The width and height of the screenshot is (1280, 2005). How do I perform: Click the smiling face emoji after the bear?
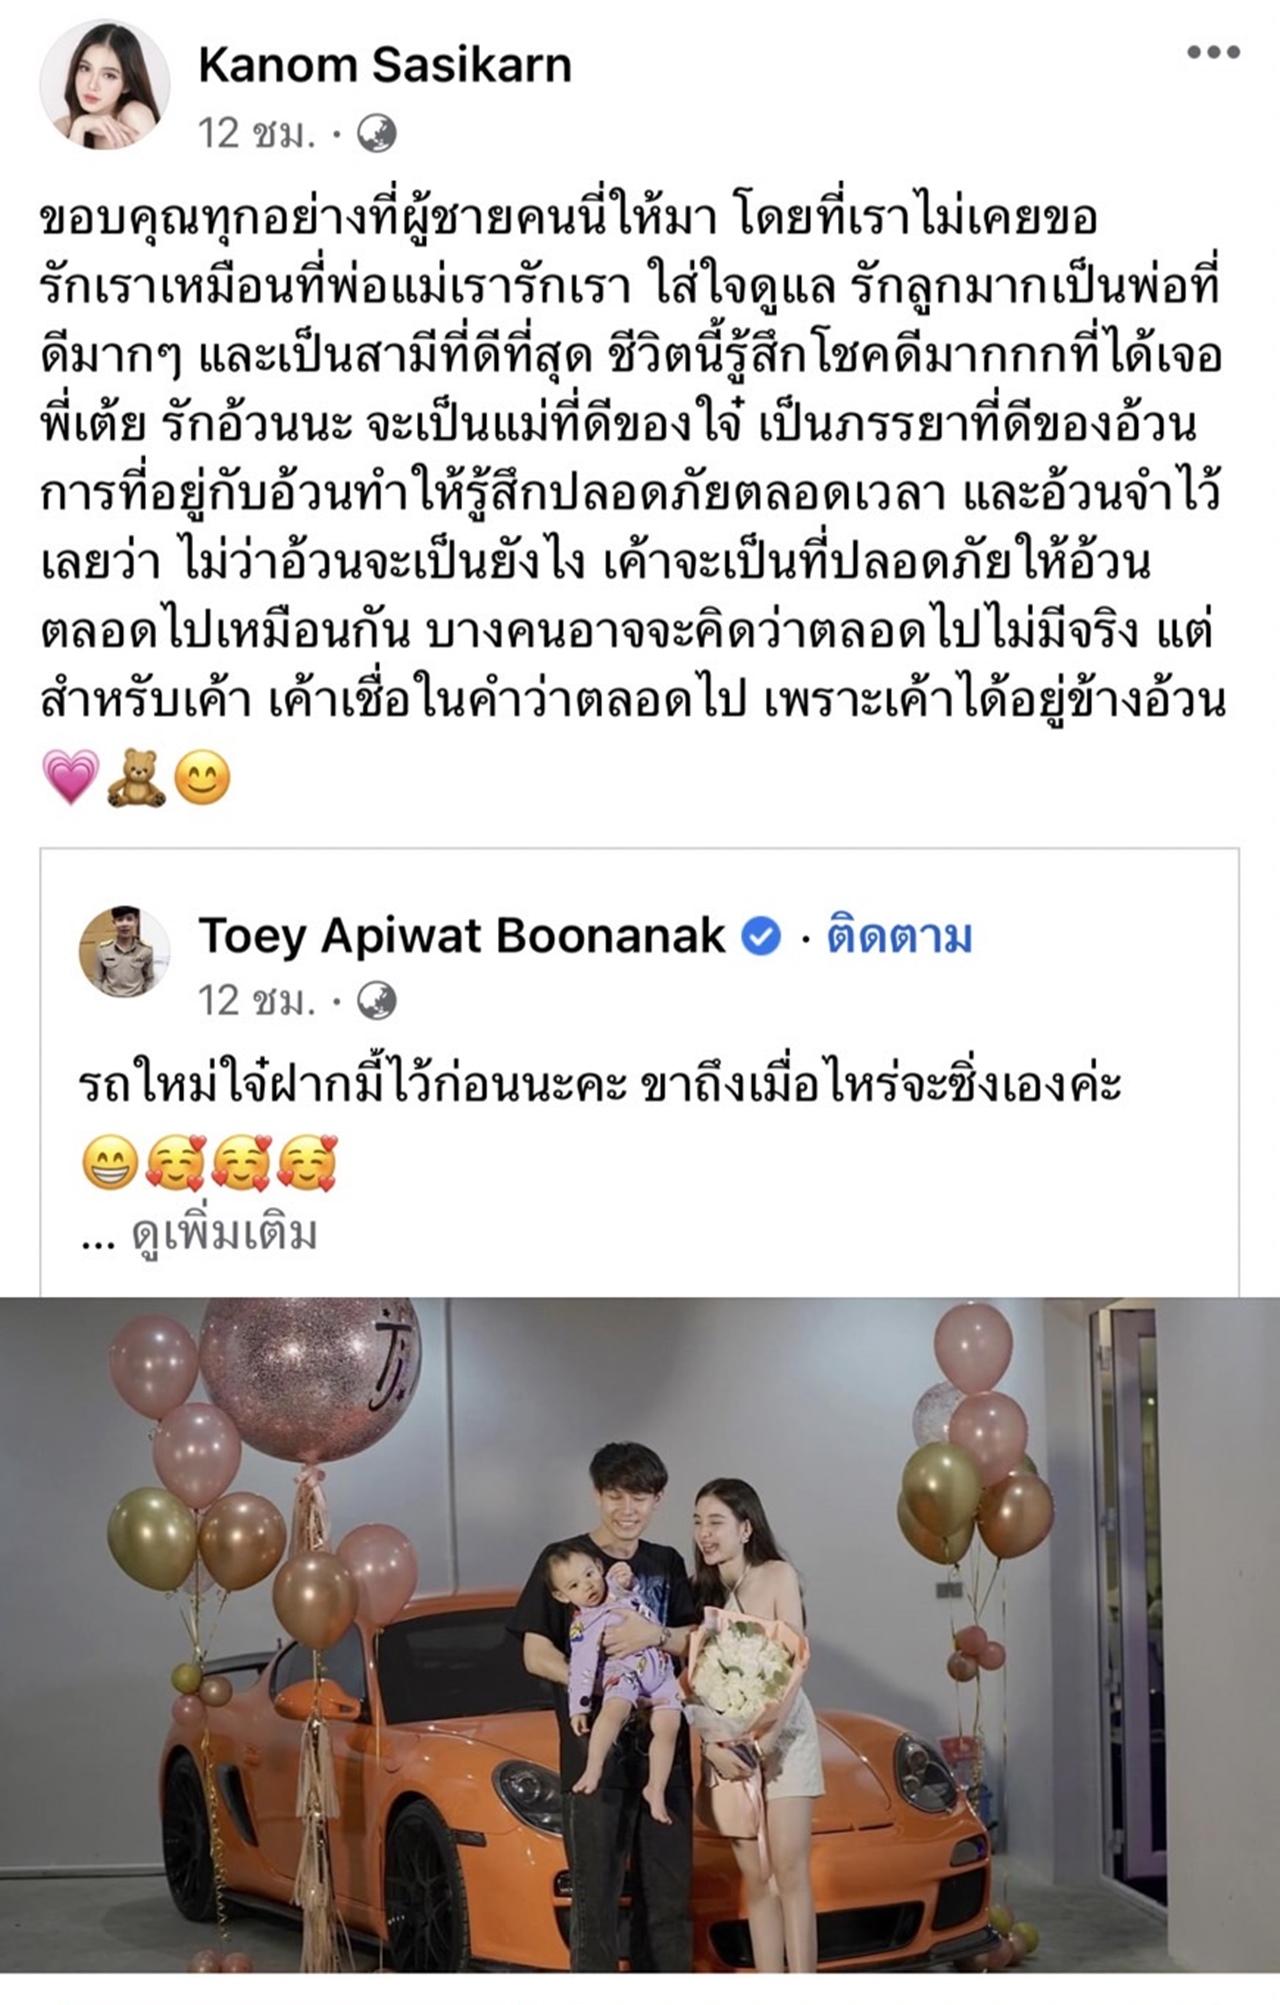pos(202,778)
